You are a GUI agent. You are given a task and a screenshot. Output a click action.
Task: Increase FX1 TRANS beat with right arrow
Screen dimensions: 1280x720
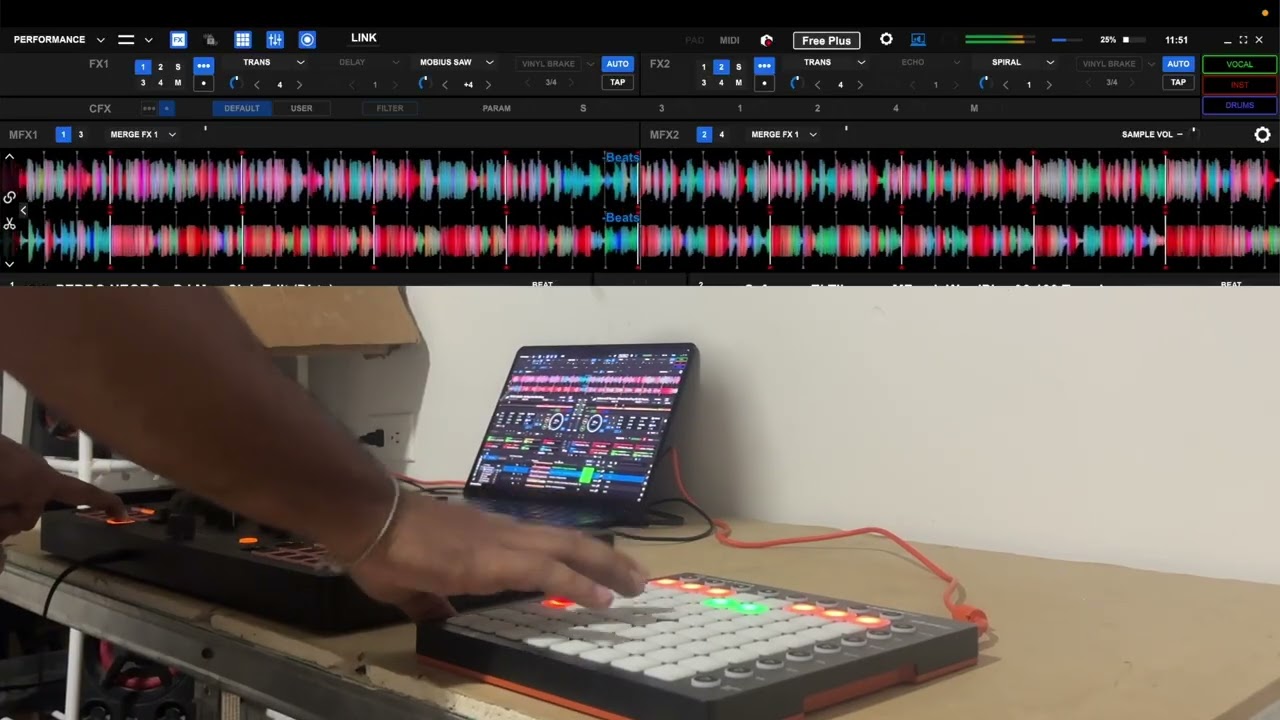[299, 85]
